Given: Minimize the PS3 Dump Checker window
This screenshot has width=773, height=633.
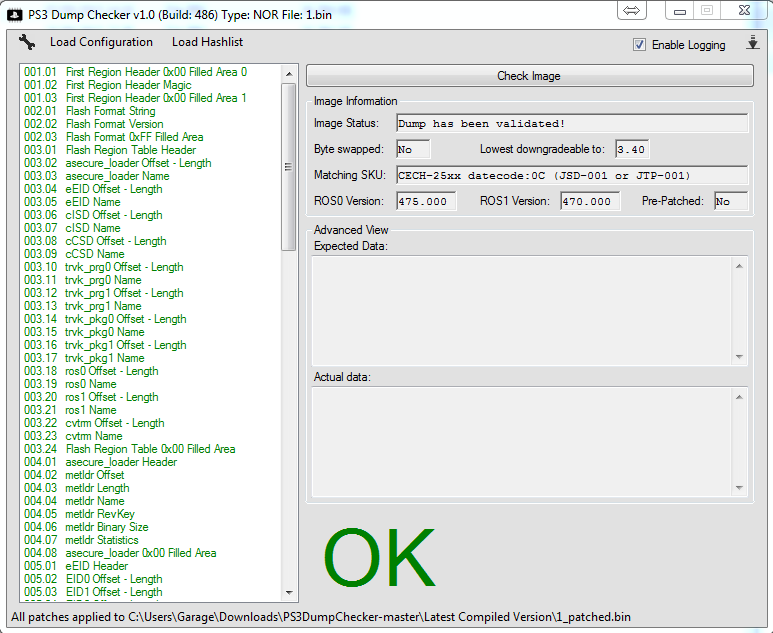Looking at the screenshot, I should (x=680, y=10).
